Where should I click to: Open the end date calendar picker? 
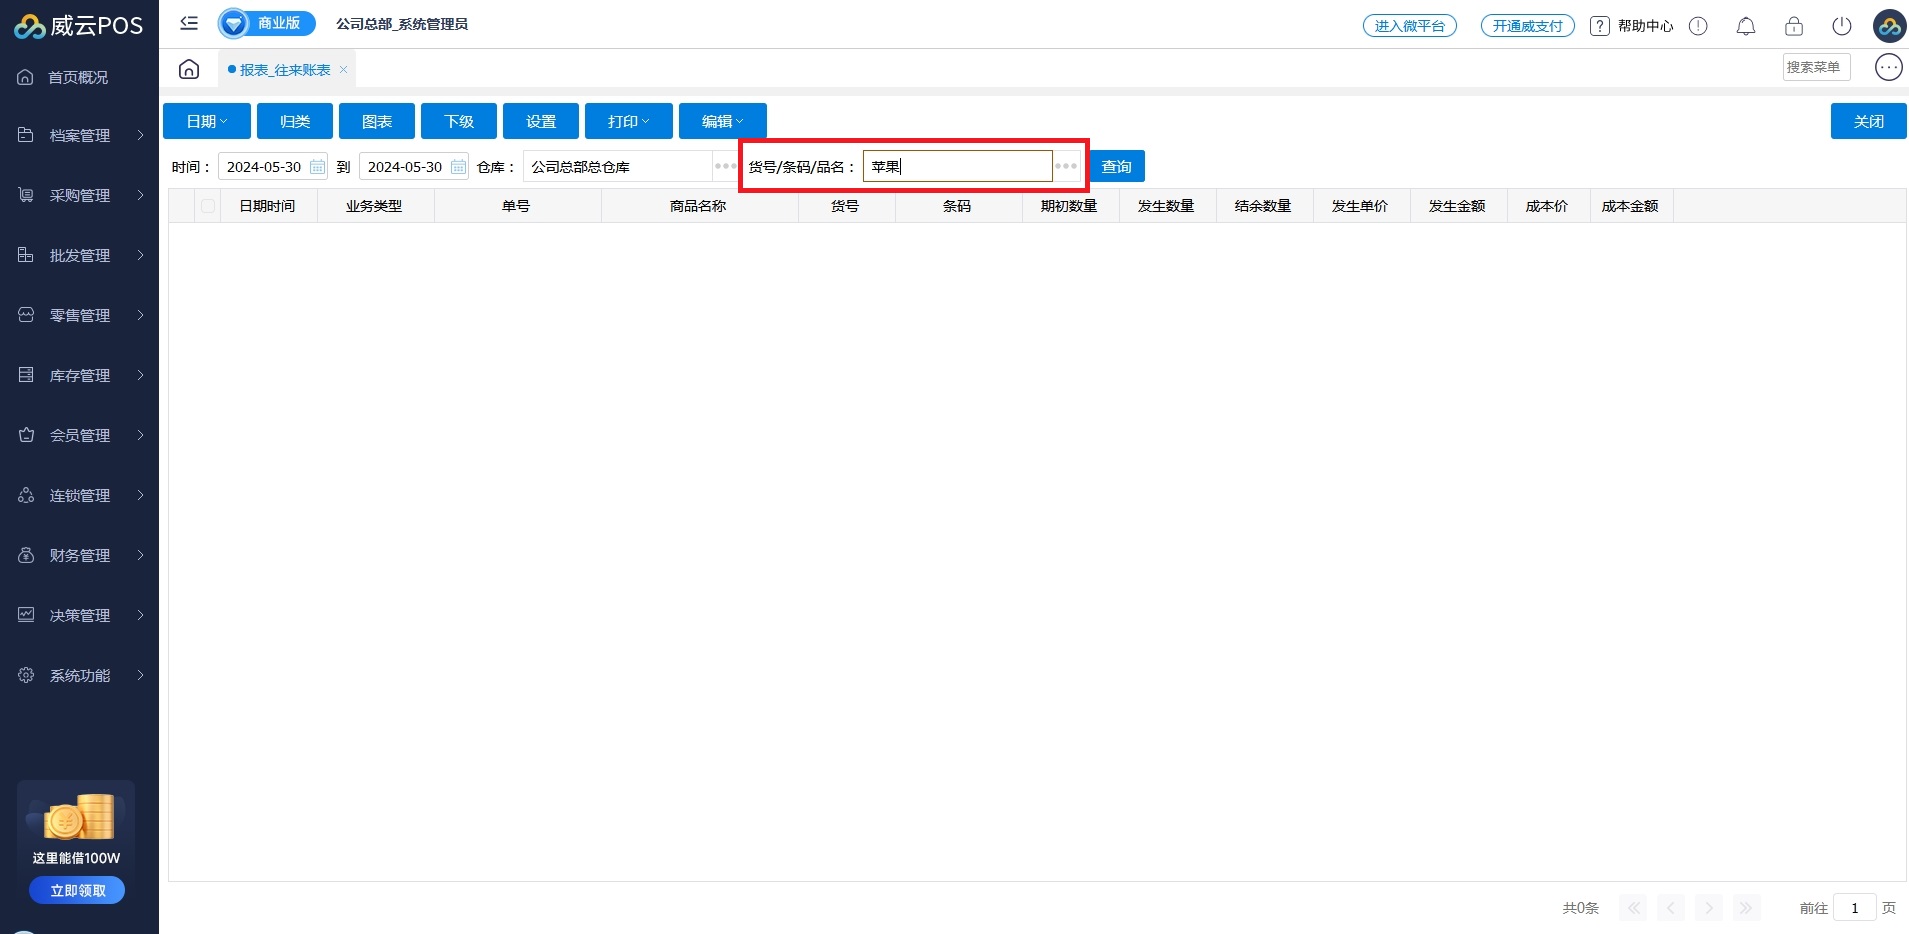click(x=458, y=167)
